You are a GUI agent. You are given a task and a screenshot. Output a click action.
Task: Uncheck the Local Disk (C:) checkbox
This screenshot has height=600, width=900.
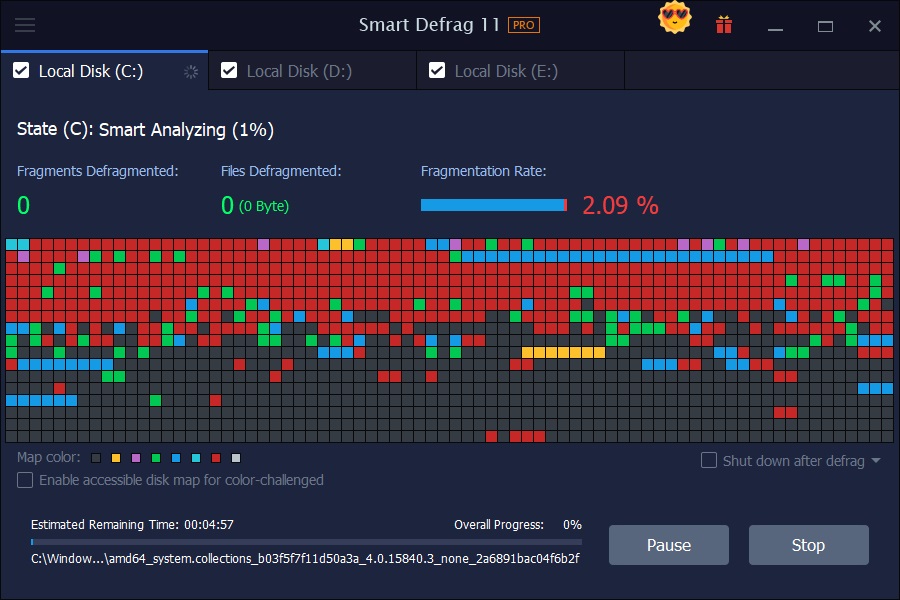(x=22, y=71)
